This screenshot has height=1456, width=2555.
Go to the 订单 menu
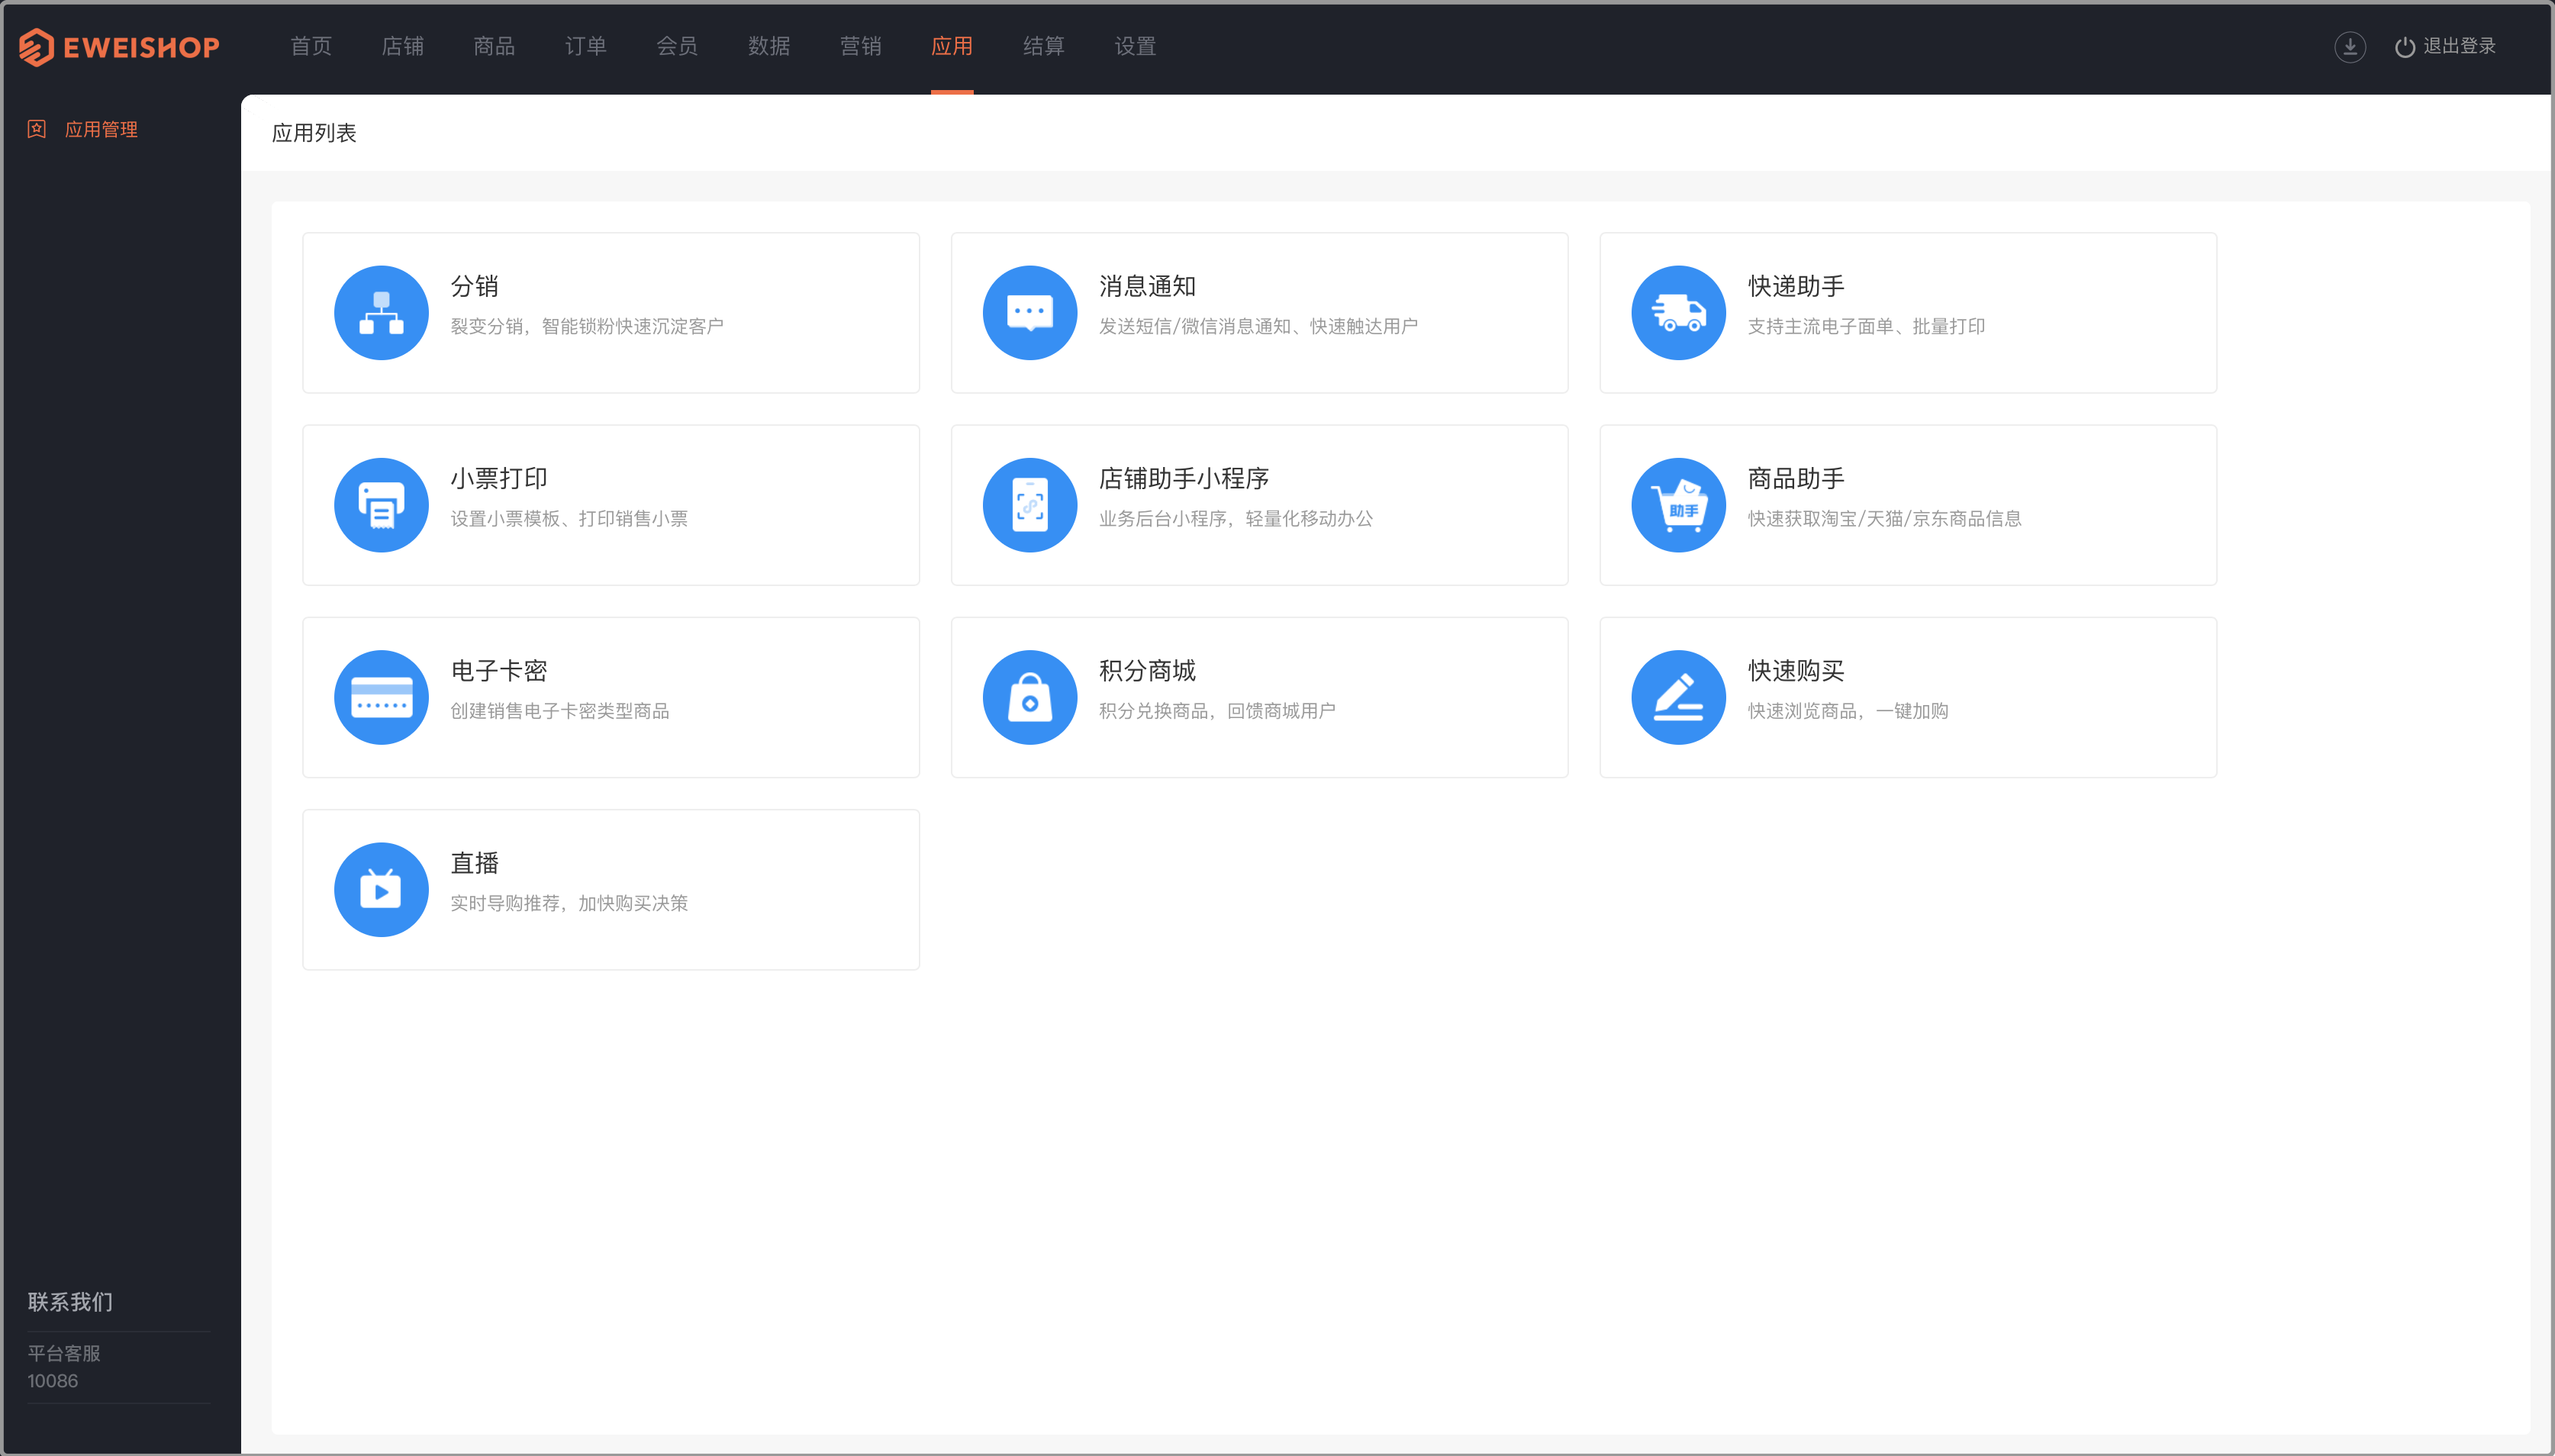click(585, 46)
